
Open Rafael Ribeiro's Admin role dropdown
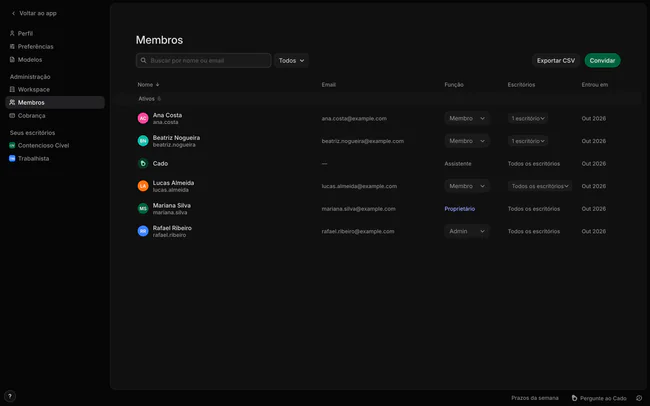pyautogui.click(x=467, y=231)
